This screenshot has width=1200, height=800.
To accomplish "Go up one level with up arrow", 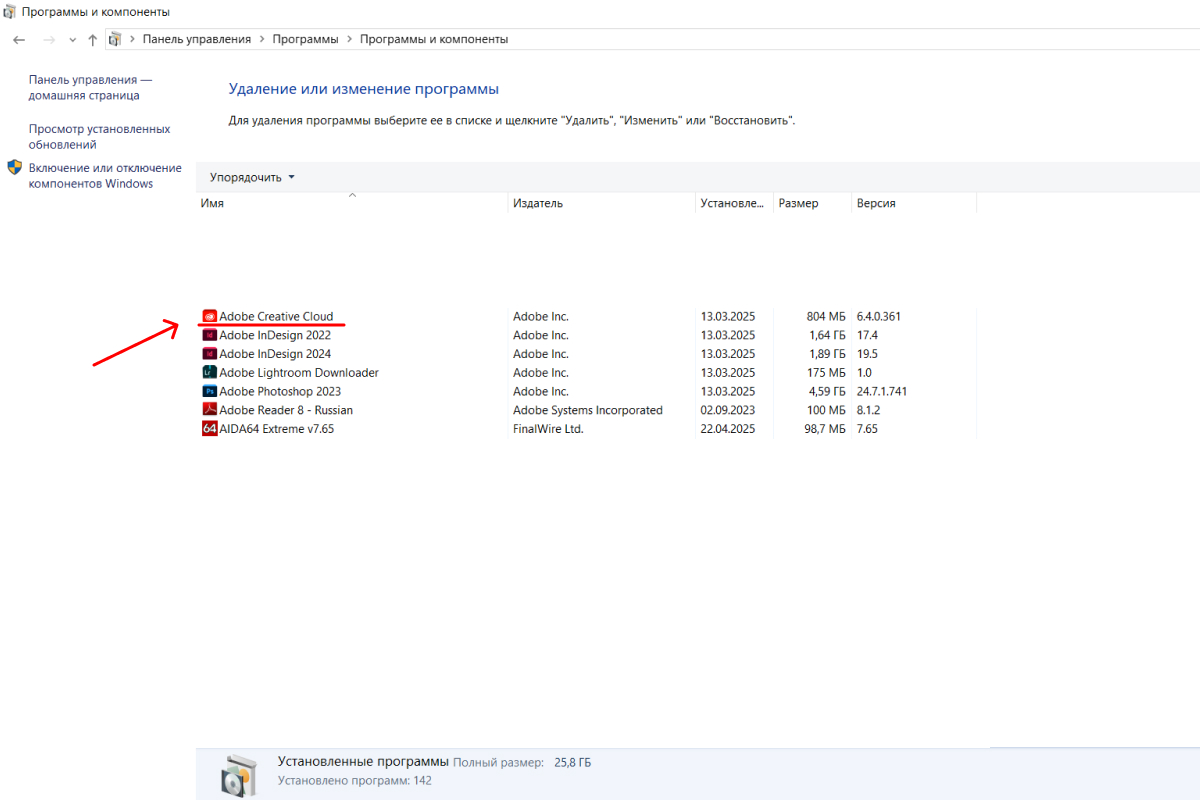I will (x=93, y=40).
